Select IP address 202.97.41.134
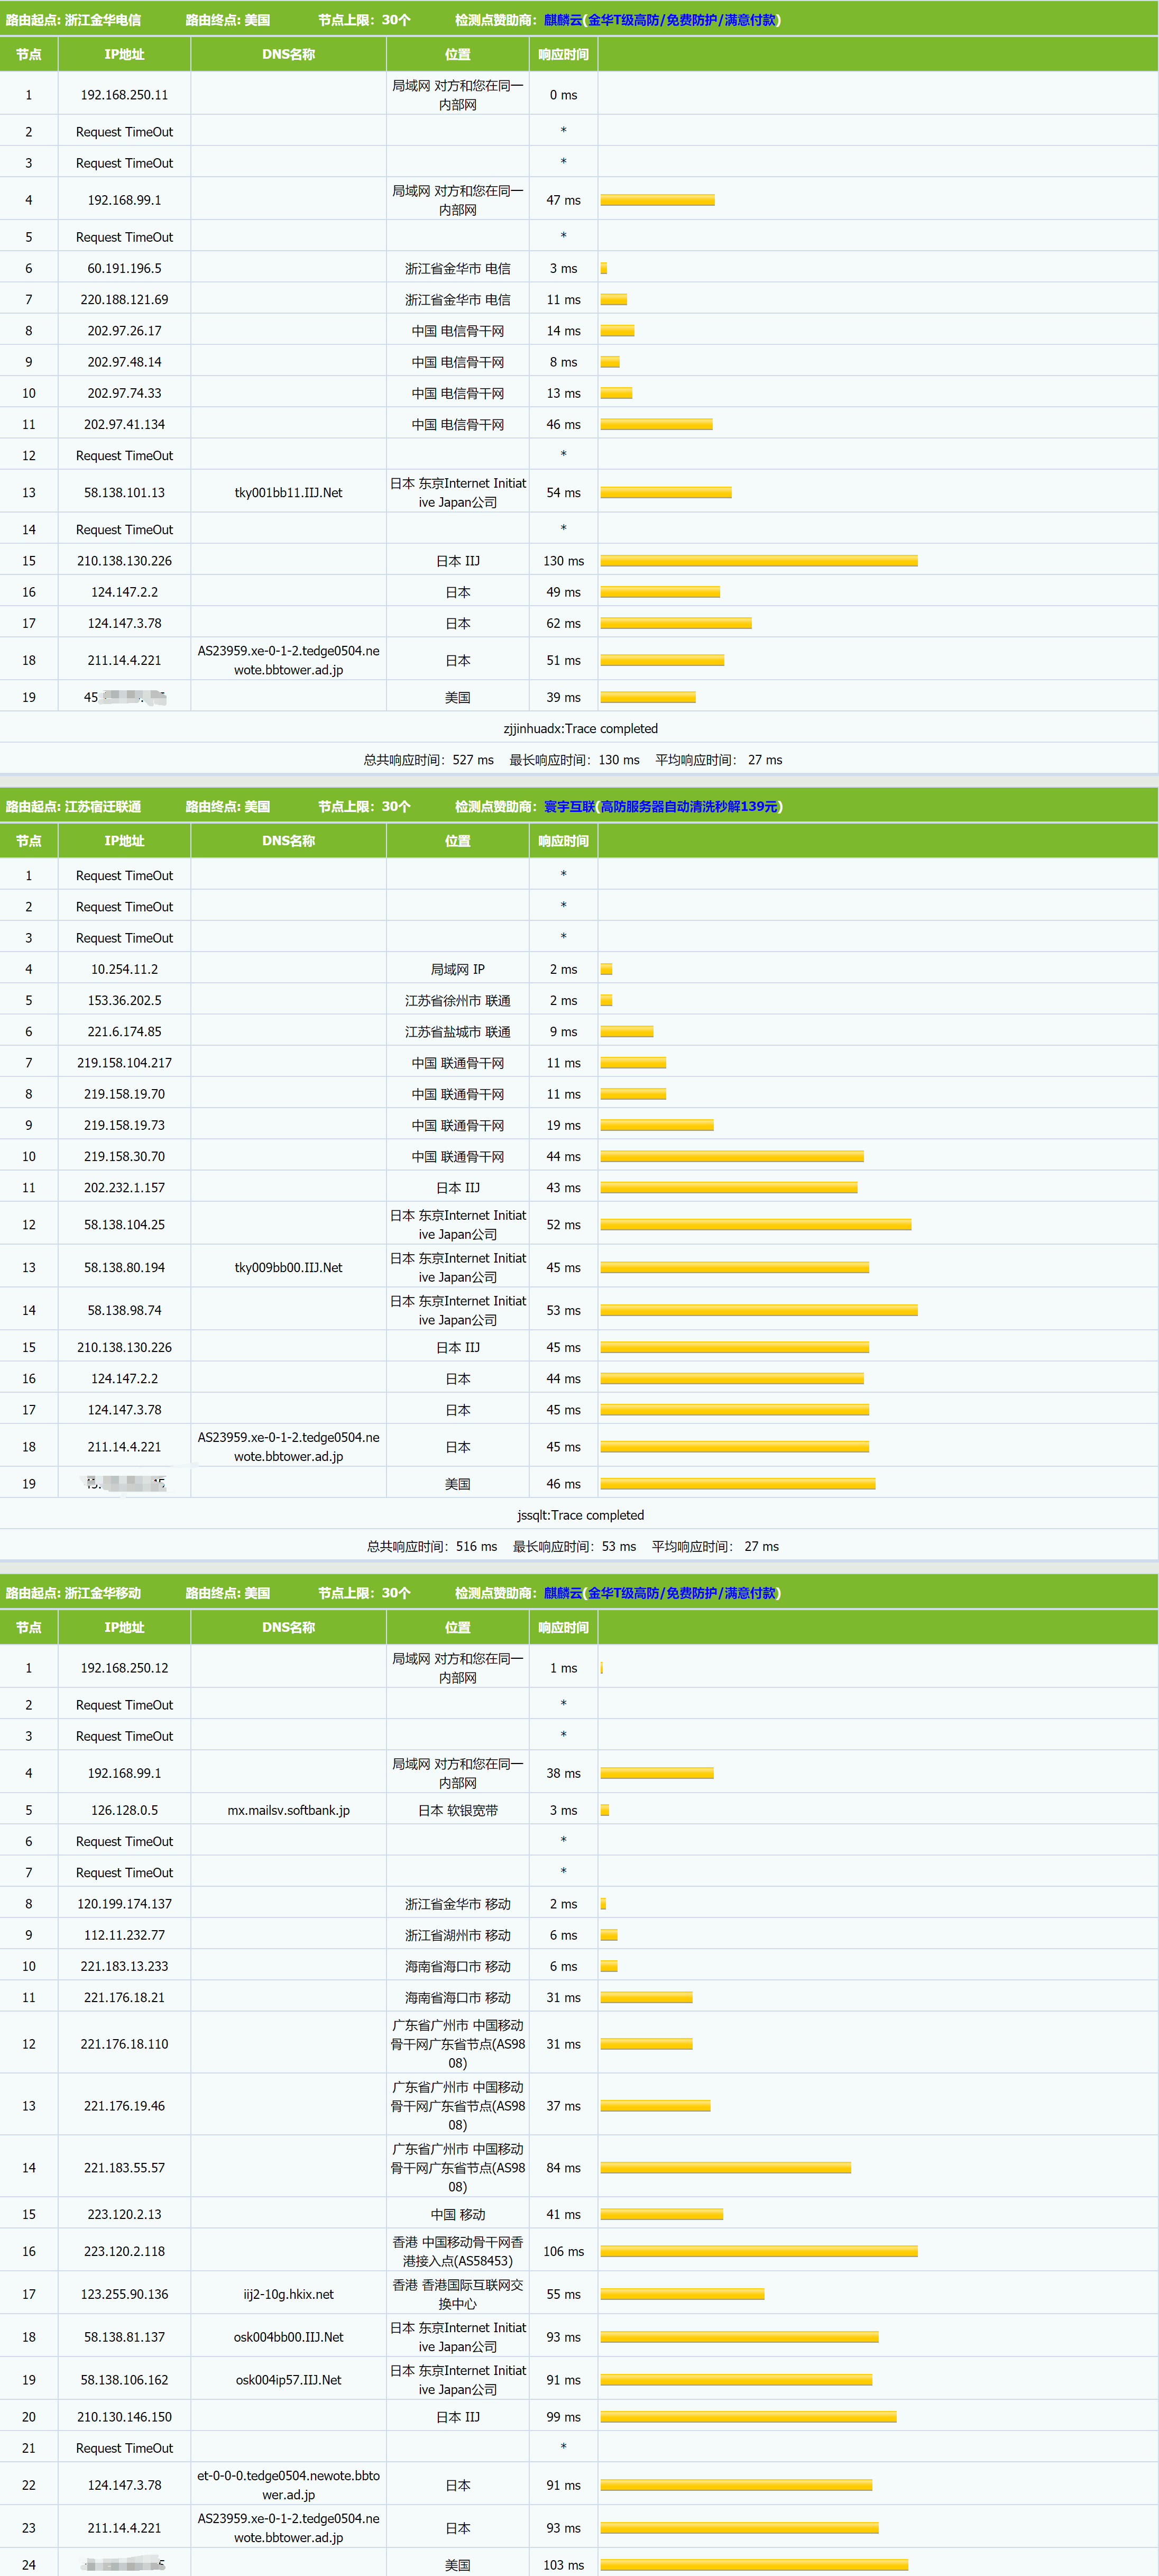 click(124, 424)
